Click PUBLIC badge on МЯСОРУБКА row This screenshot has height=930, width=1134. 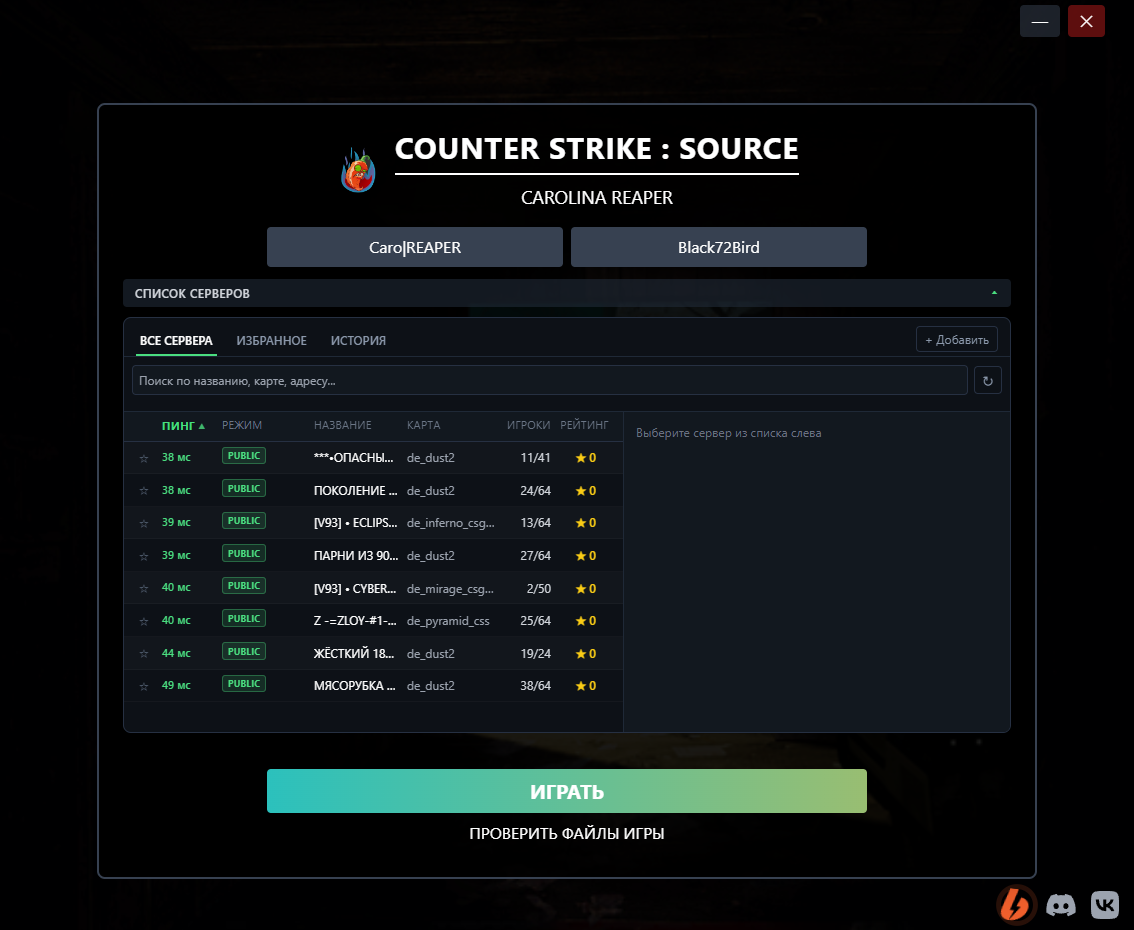coord(244,683)
